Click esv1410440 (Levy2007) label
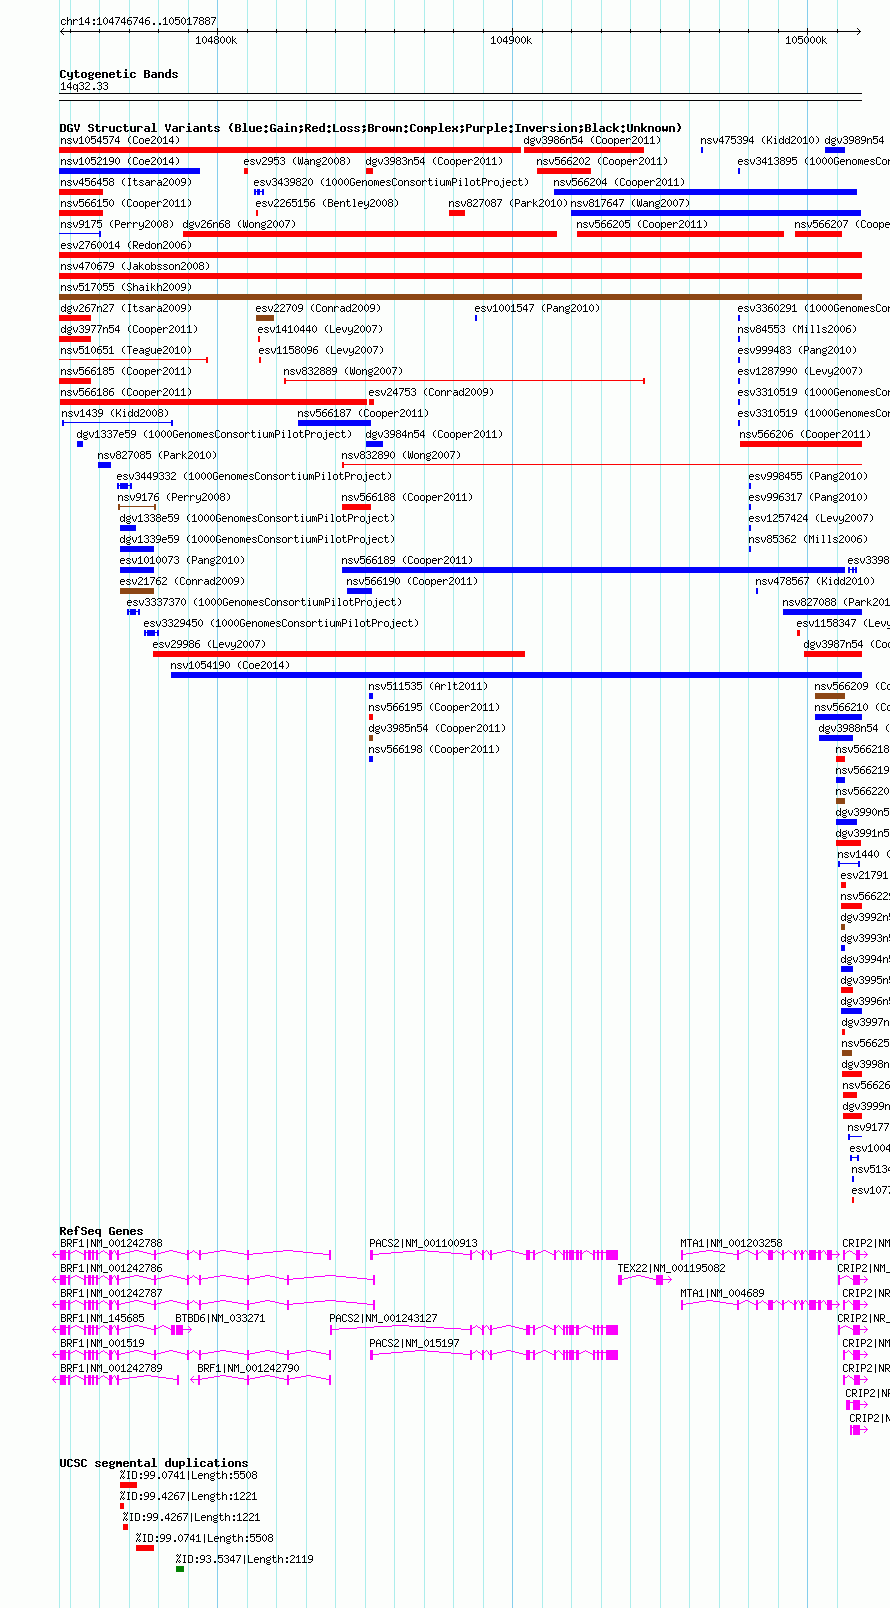Screen dimensions: 890x1608 tap(320, 329)
